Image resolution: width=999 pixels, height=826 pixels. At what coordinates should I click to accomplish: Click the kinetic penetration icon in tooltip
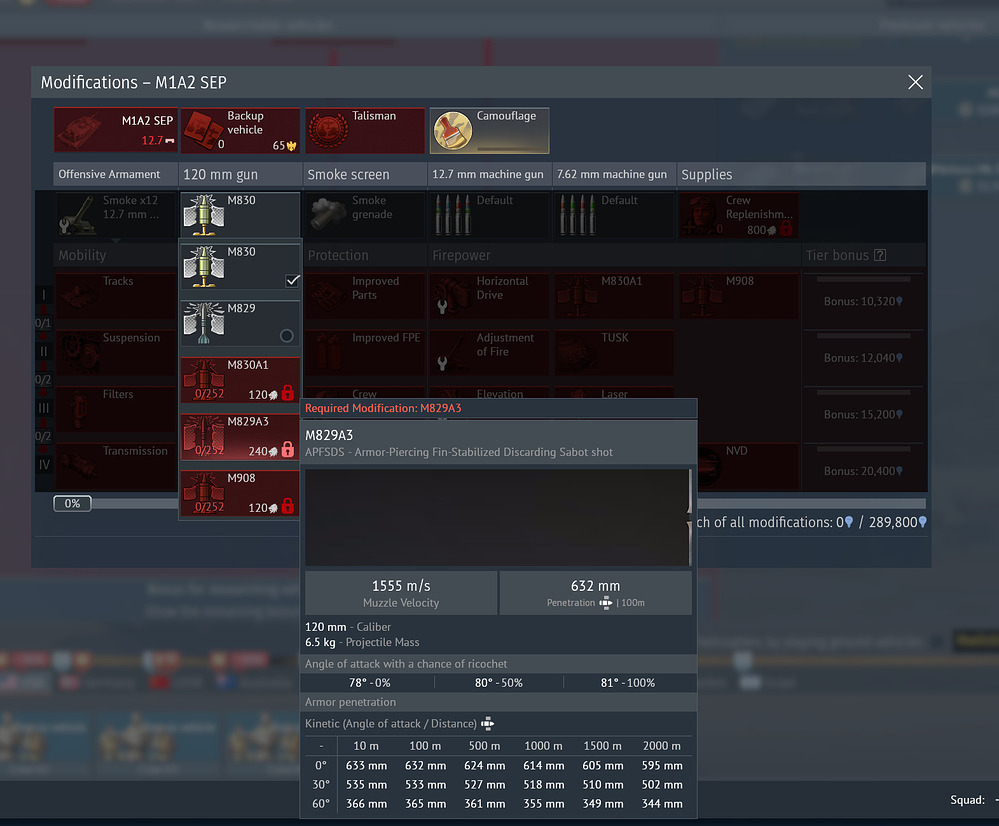tap(487, 723)
